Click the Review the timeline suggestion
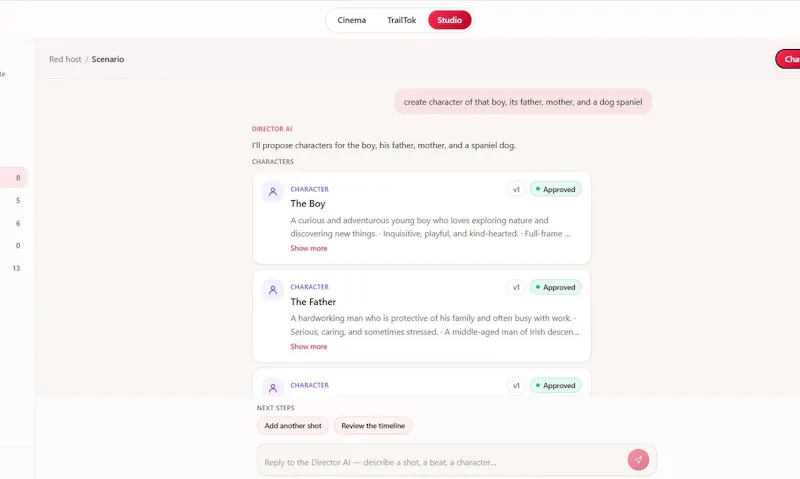Screen dimensions: 800x479 pos(373,425)
